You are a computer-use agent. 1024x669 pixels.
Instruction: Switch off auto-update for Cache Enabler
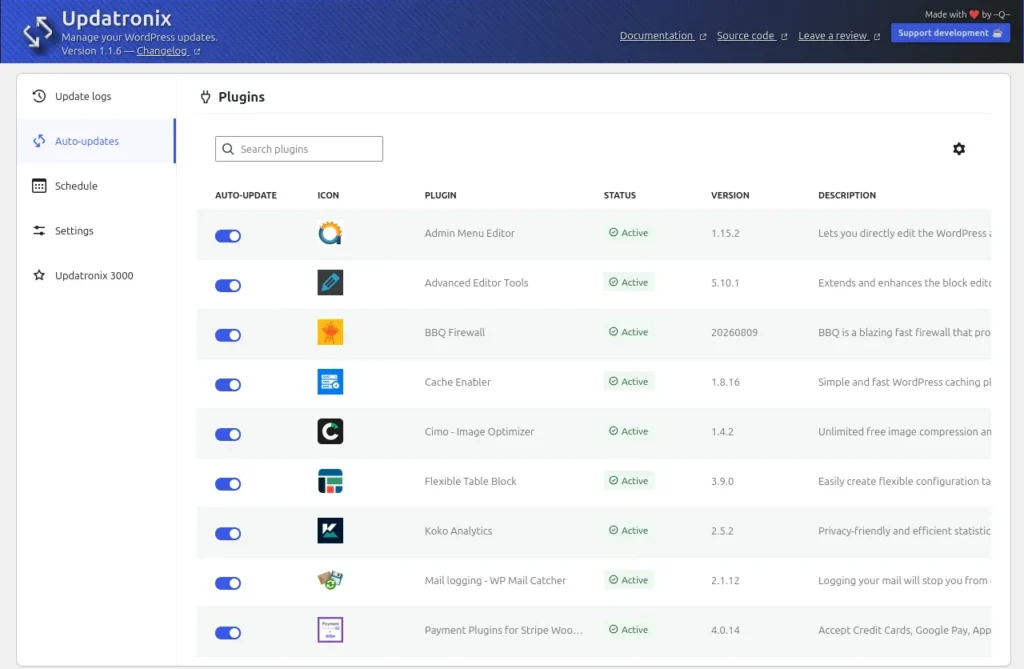(x=228, y=385)
